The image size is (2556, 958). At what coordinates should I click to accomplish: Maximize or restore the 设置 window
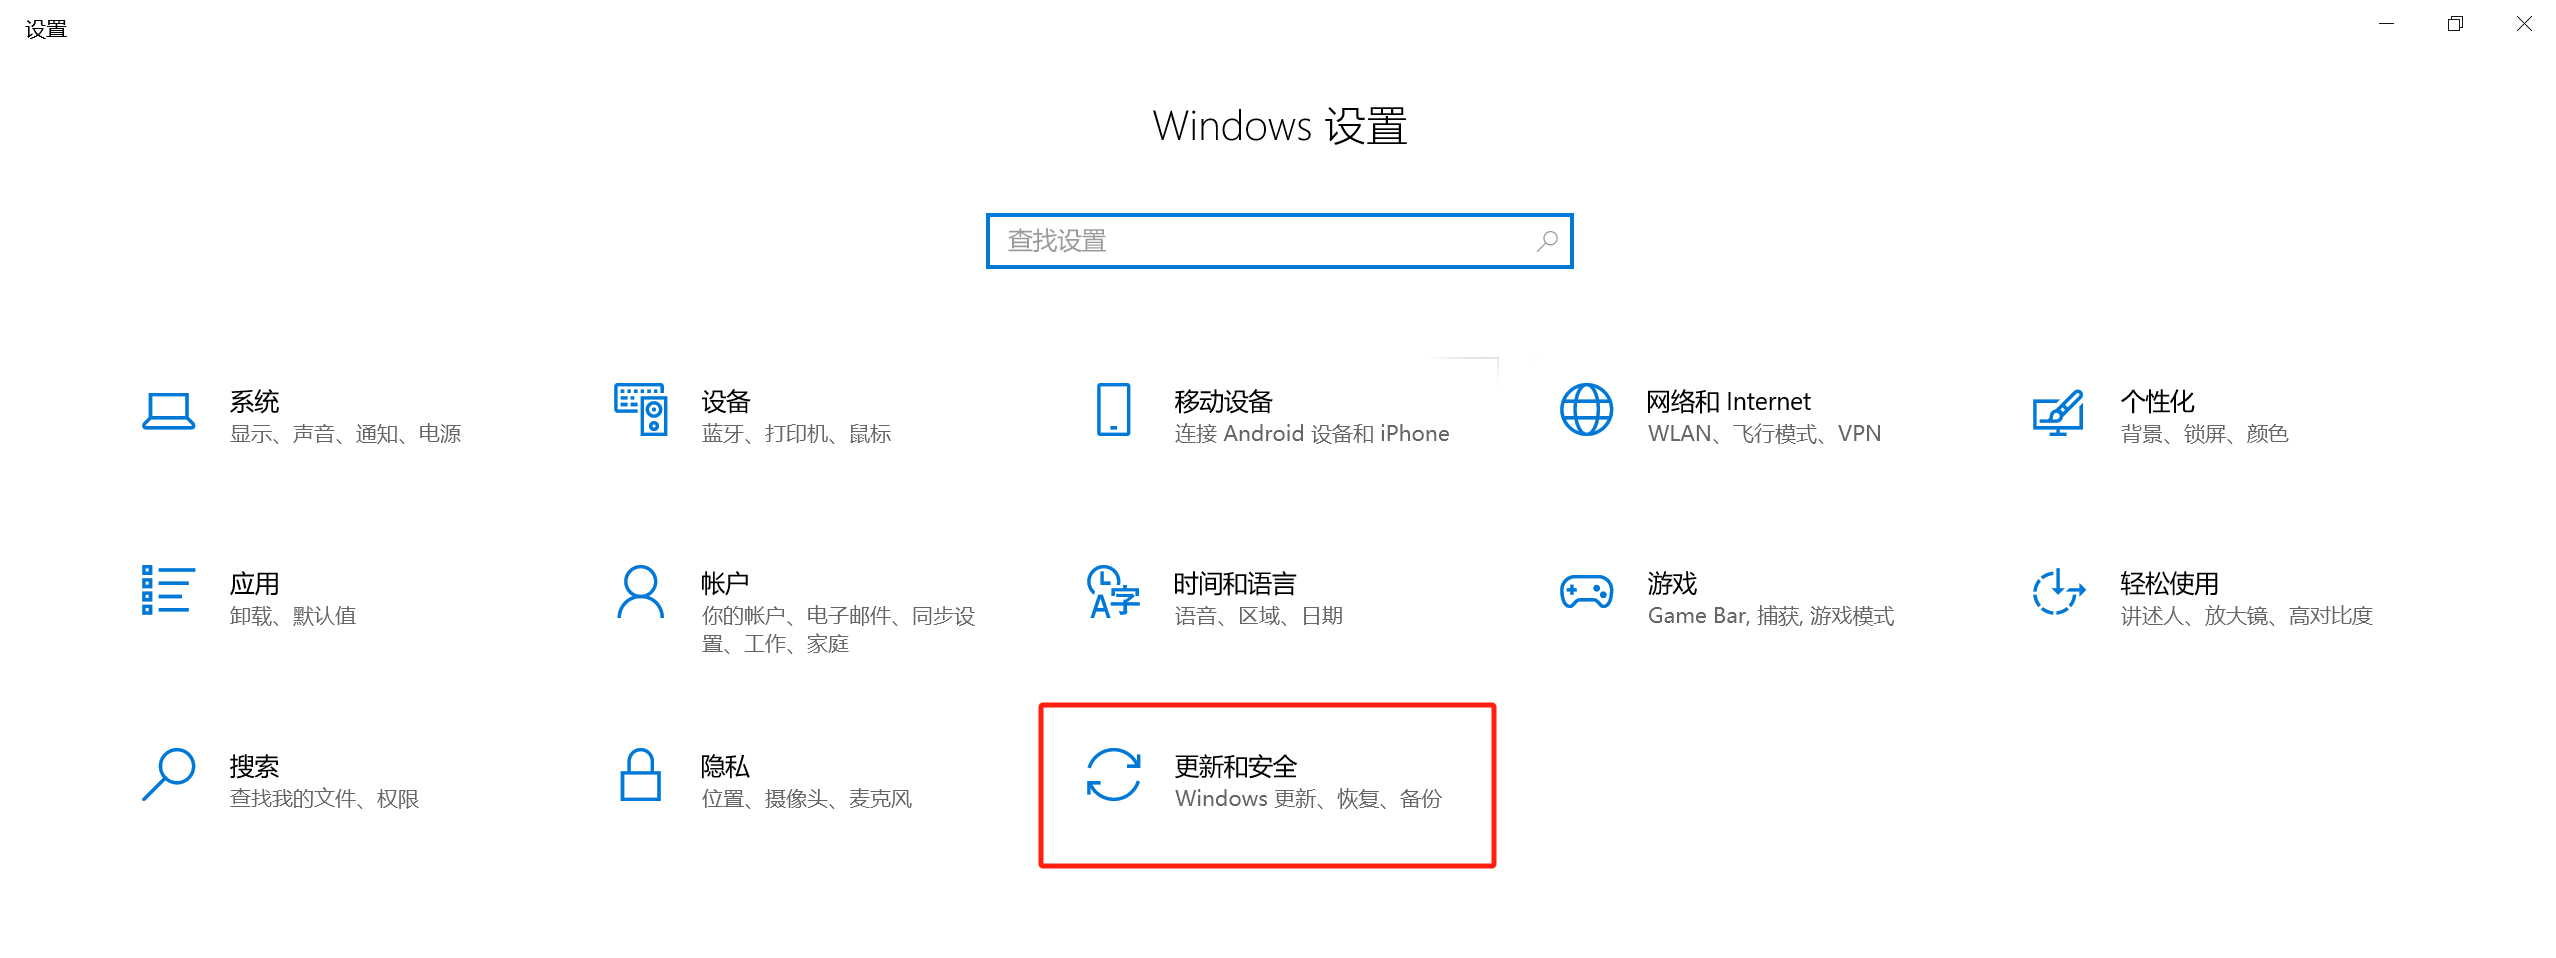tap(2455, 24)
